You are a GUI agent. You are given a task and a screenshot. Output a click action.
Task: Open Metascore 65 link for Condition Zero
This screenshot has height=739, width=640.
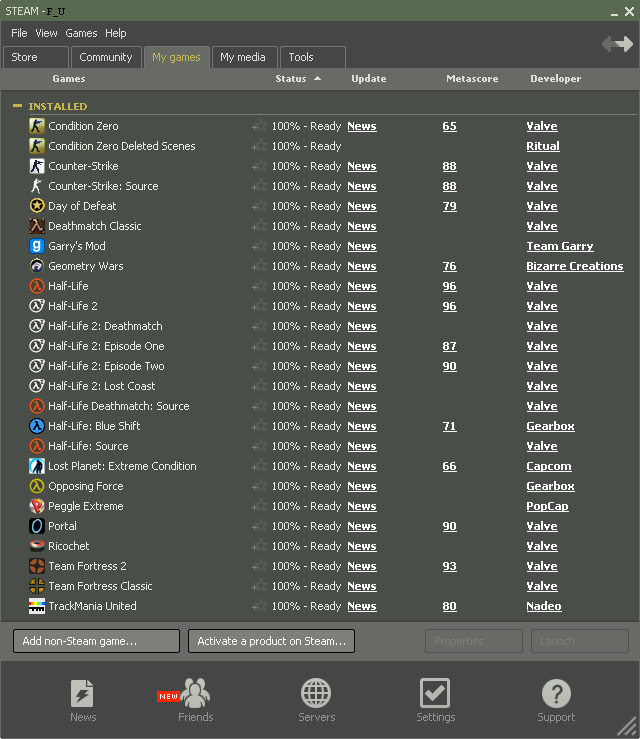450,126
